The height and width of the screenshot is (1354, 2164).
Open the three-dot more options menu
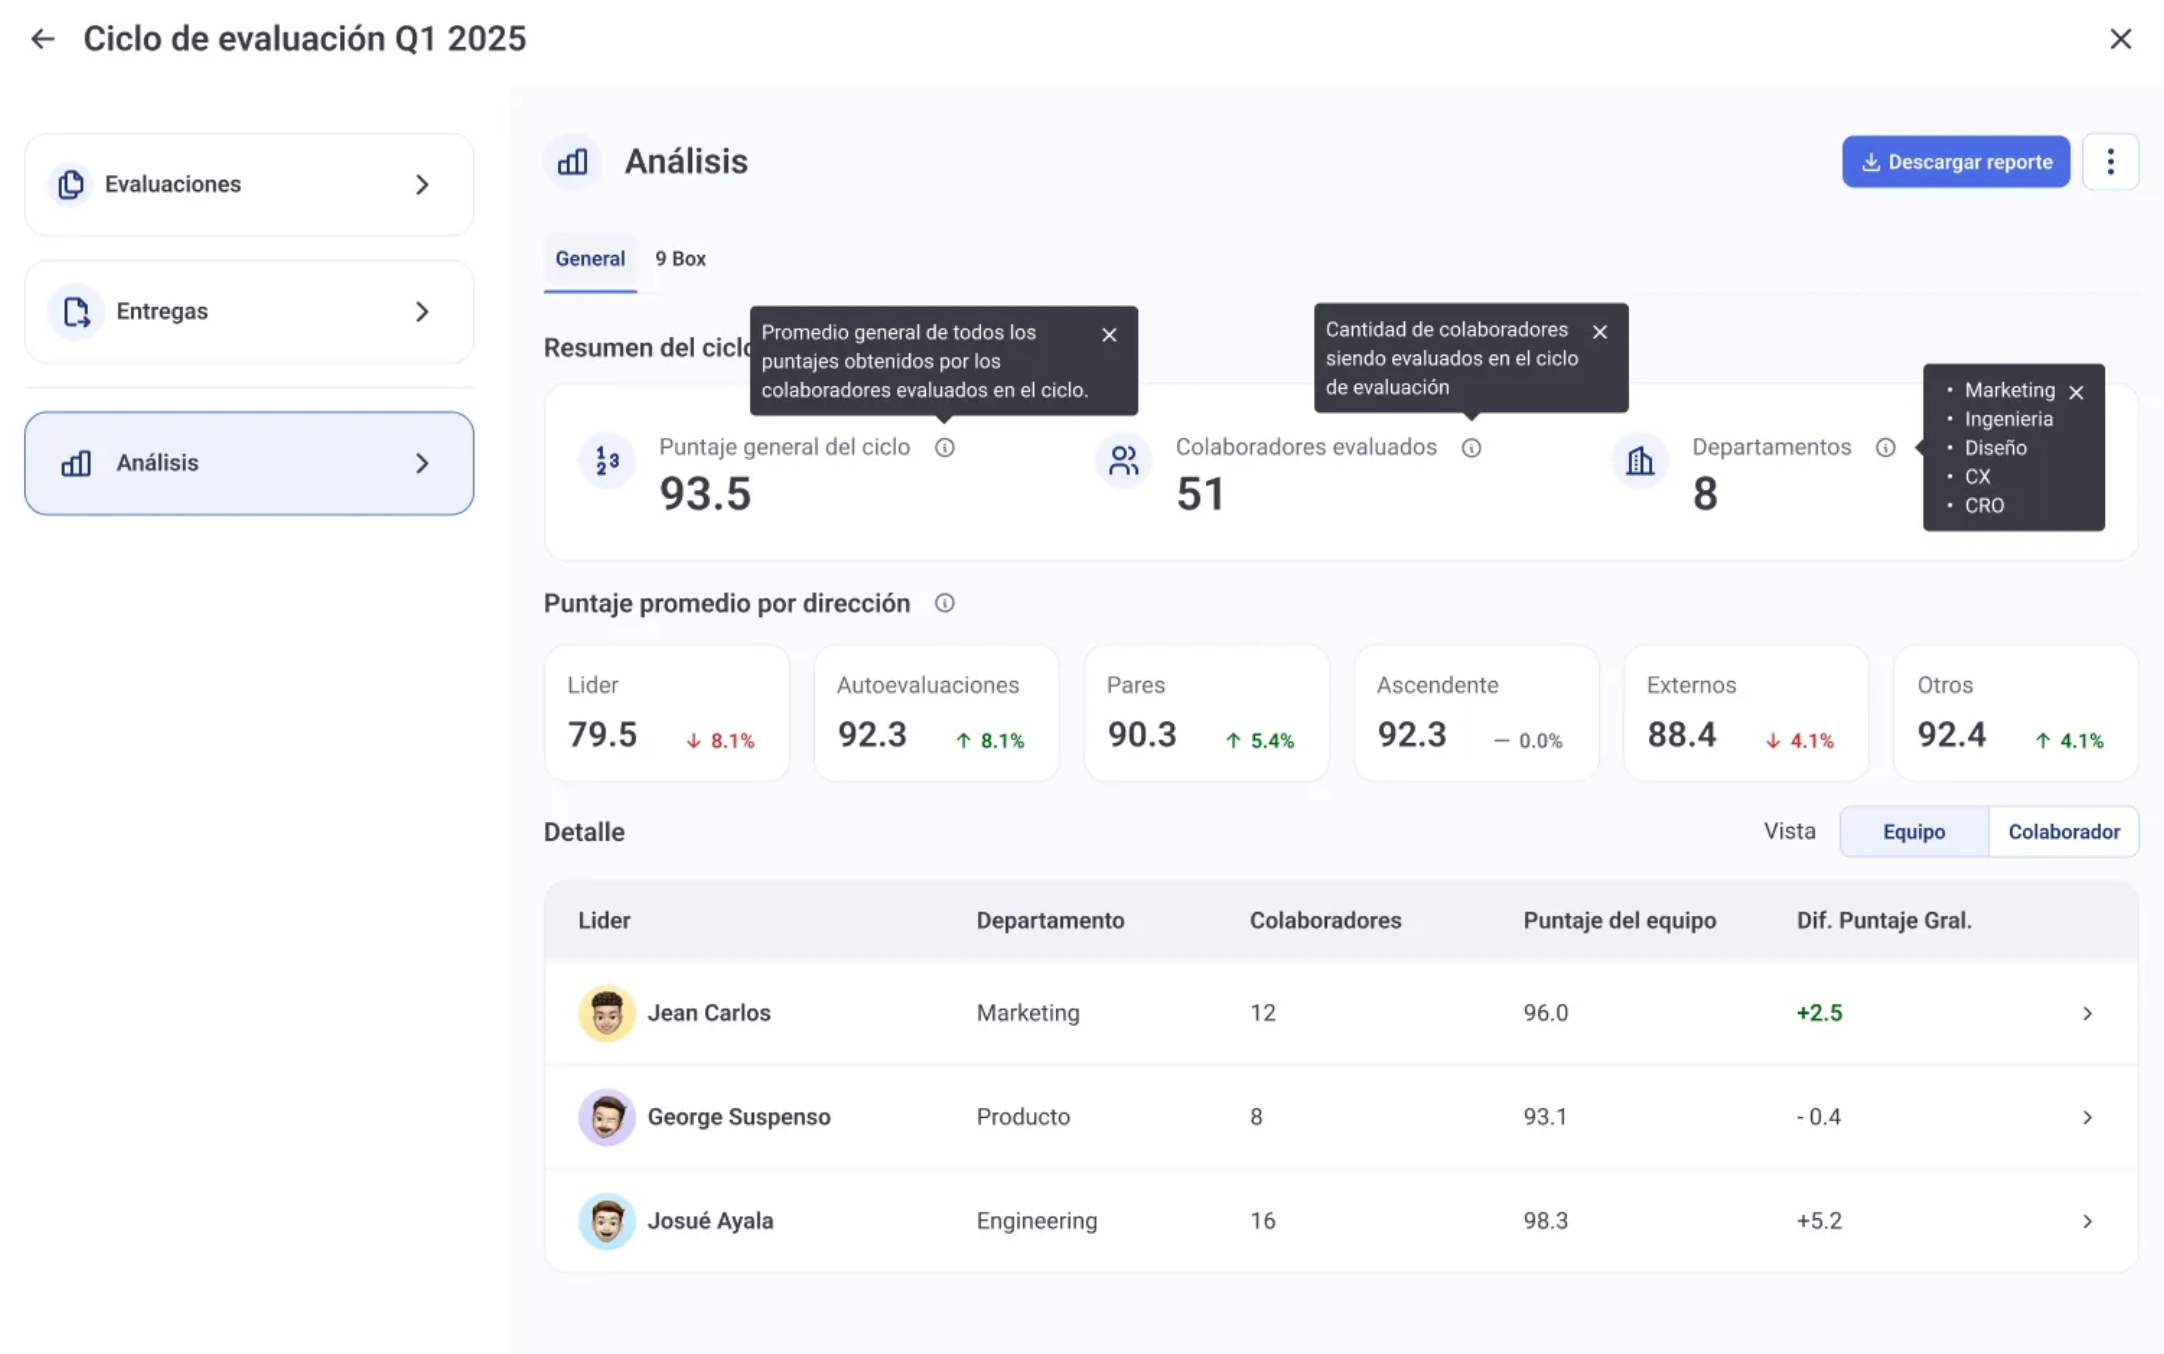point(2110,162)
